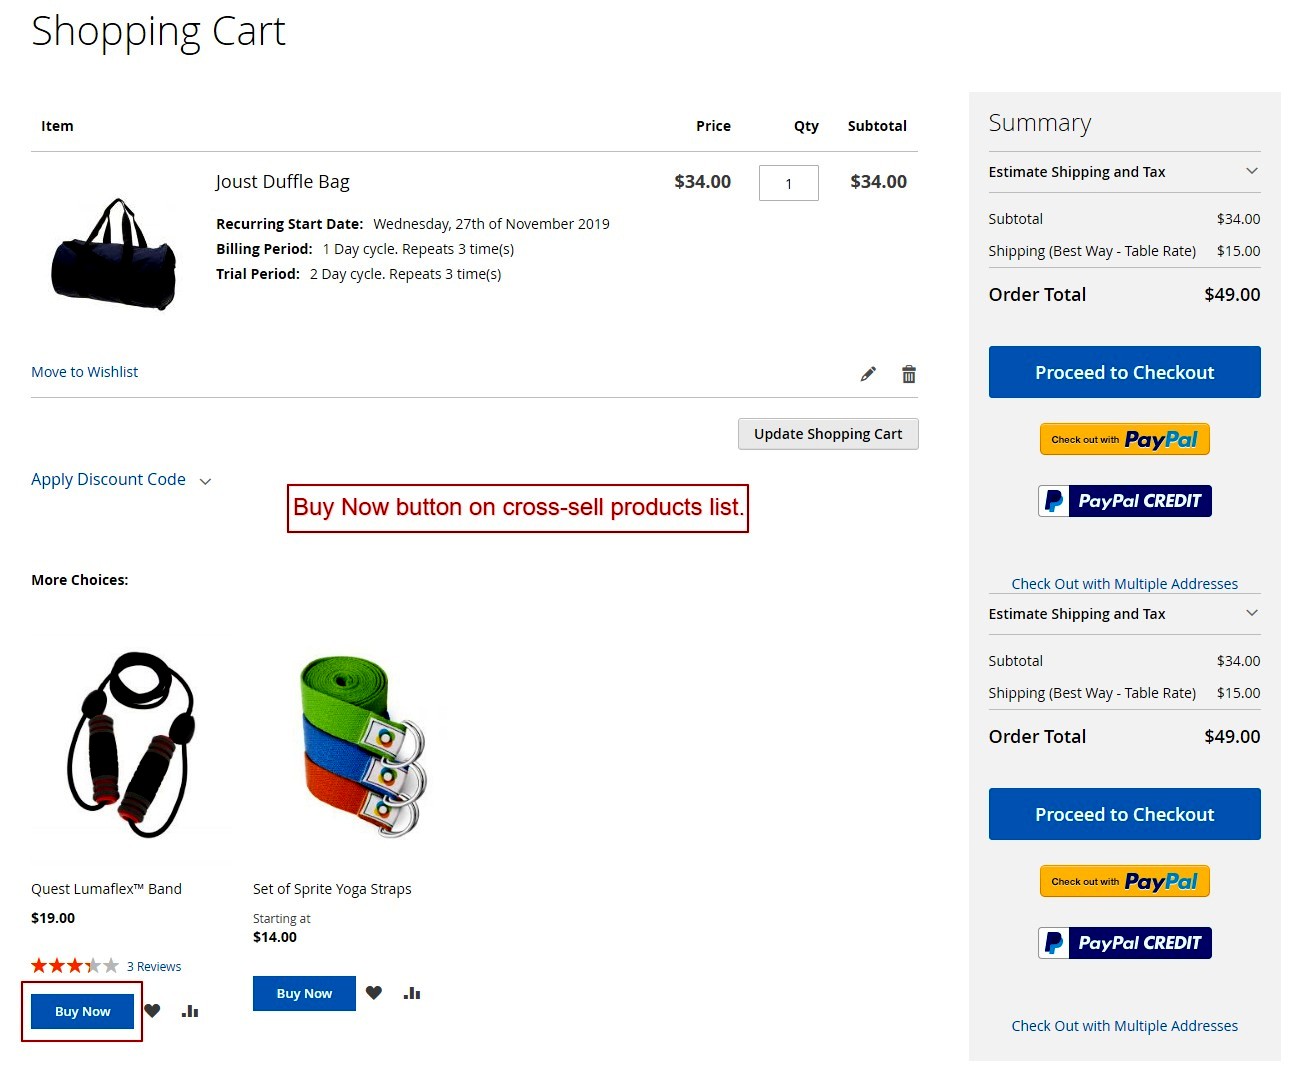
Task: Click lower PayPal Credit button
Action: click(1124, 943)
